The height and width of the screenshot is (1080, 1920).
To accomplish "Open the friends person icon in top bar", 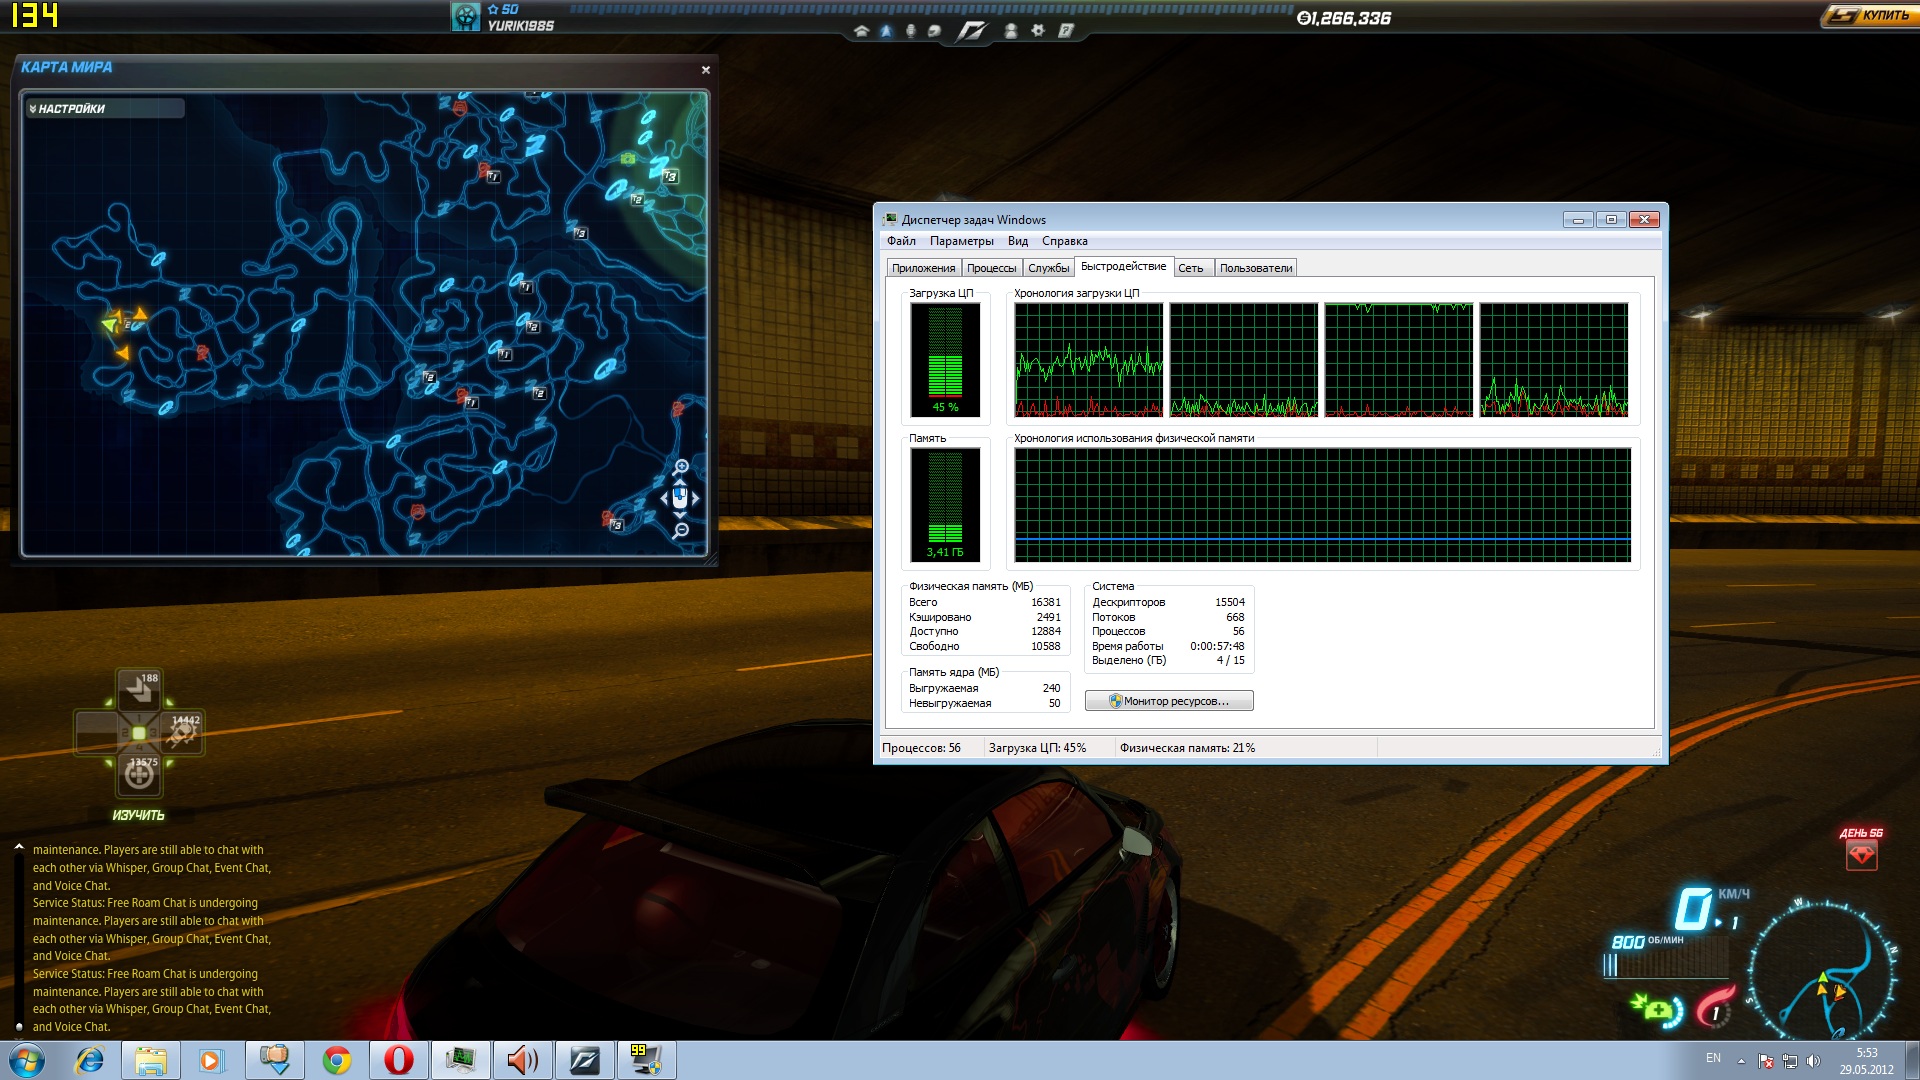I will tap(1011, 31).
